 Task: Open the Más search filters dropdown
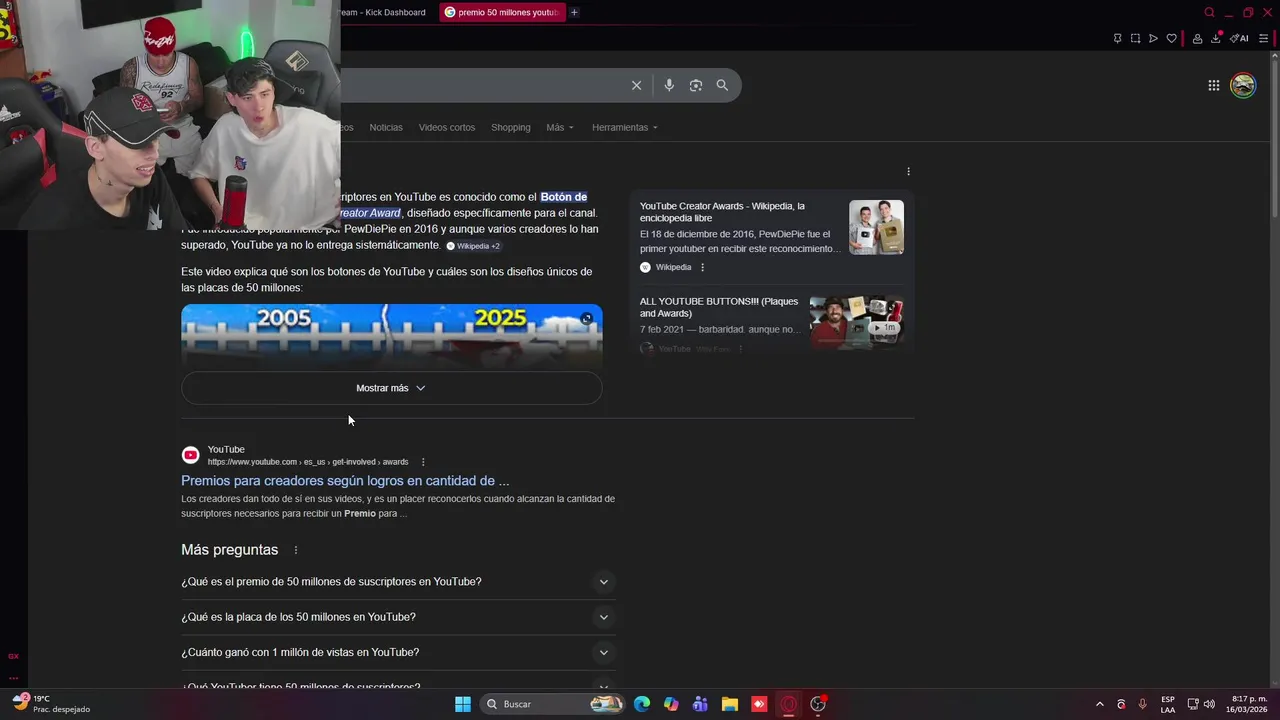pos(560,127)
